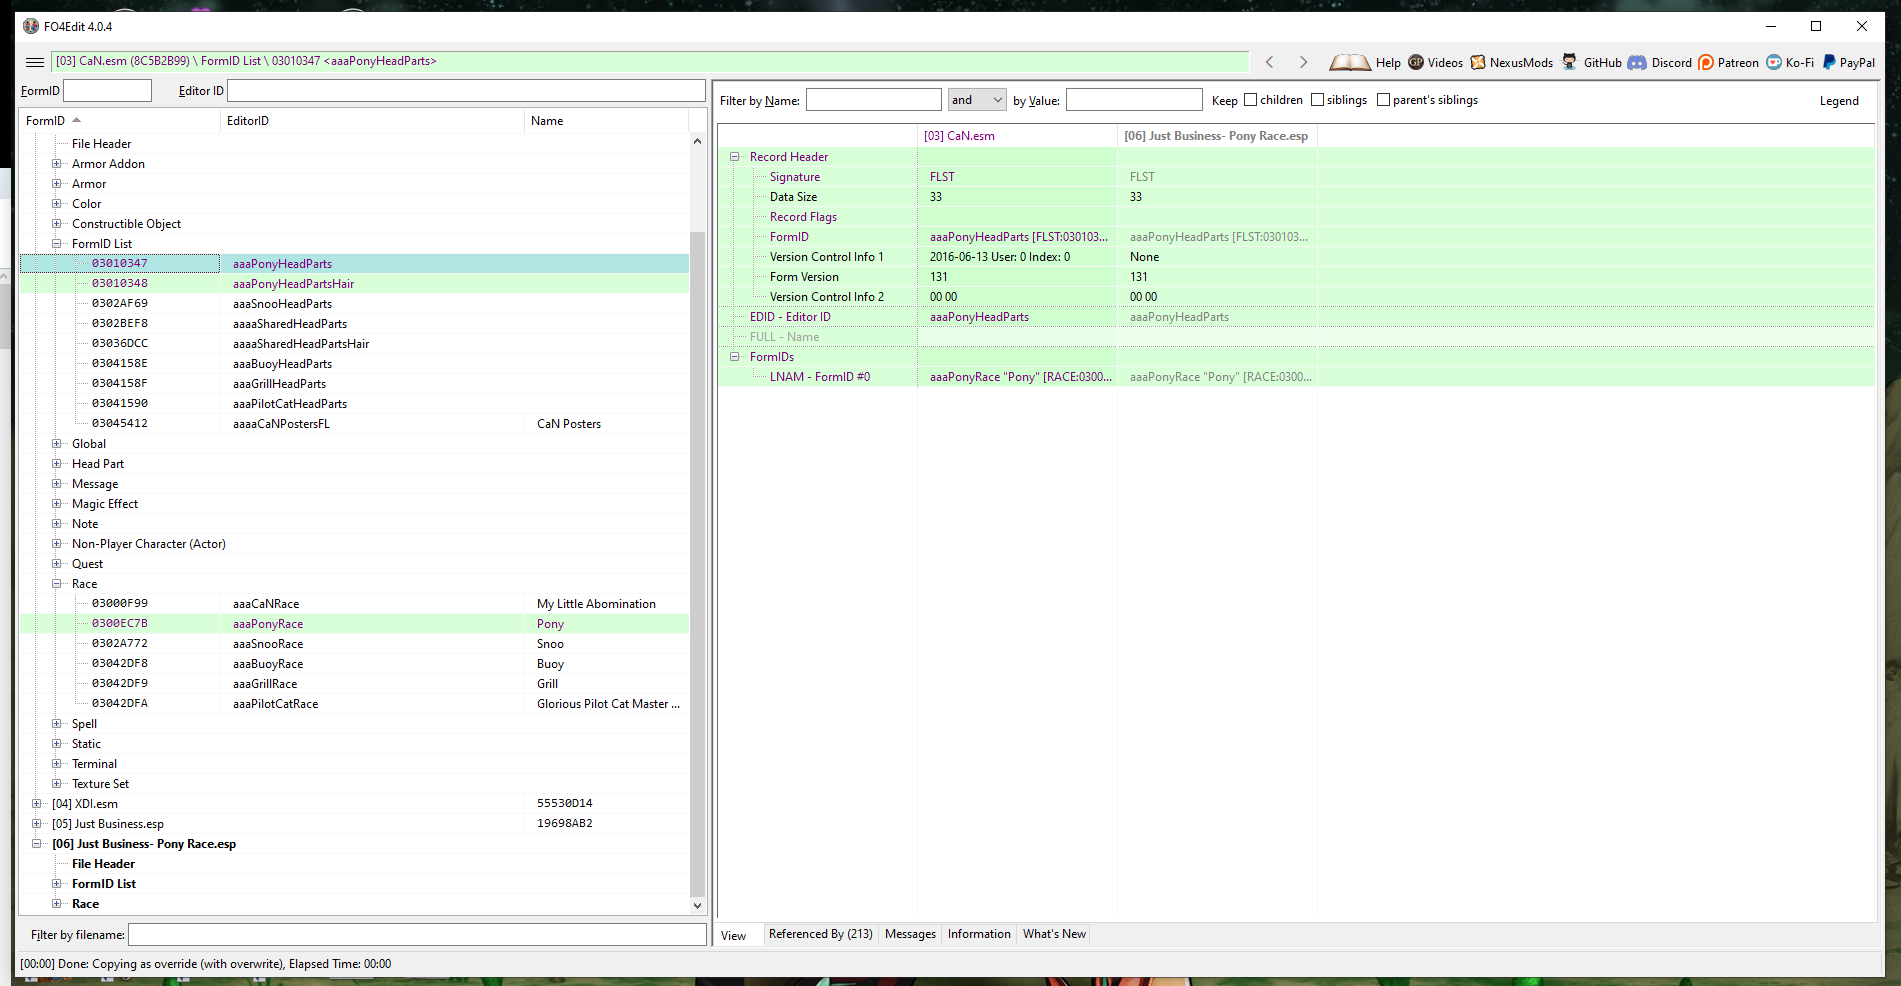This screenshot has height=986, width=1901.
Task: Sort by the Name column header
Action: [x=606, y=121]
